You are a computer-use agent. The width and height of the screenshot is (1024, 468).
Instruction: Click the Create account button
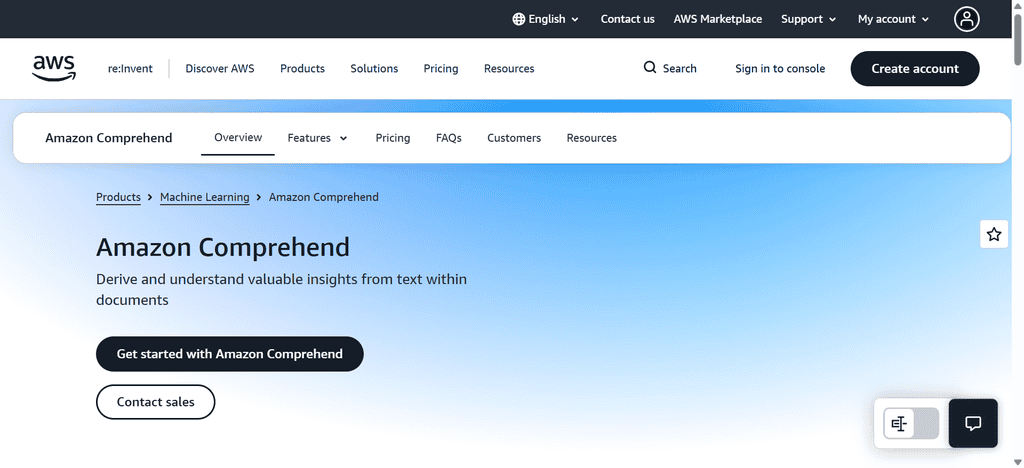pyautogui.click(x=915, y=69)
